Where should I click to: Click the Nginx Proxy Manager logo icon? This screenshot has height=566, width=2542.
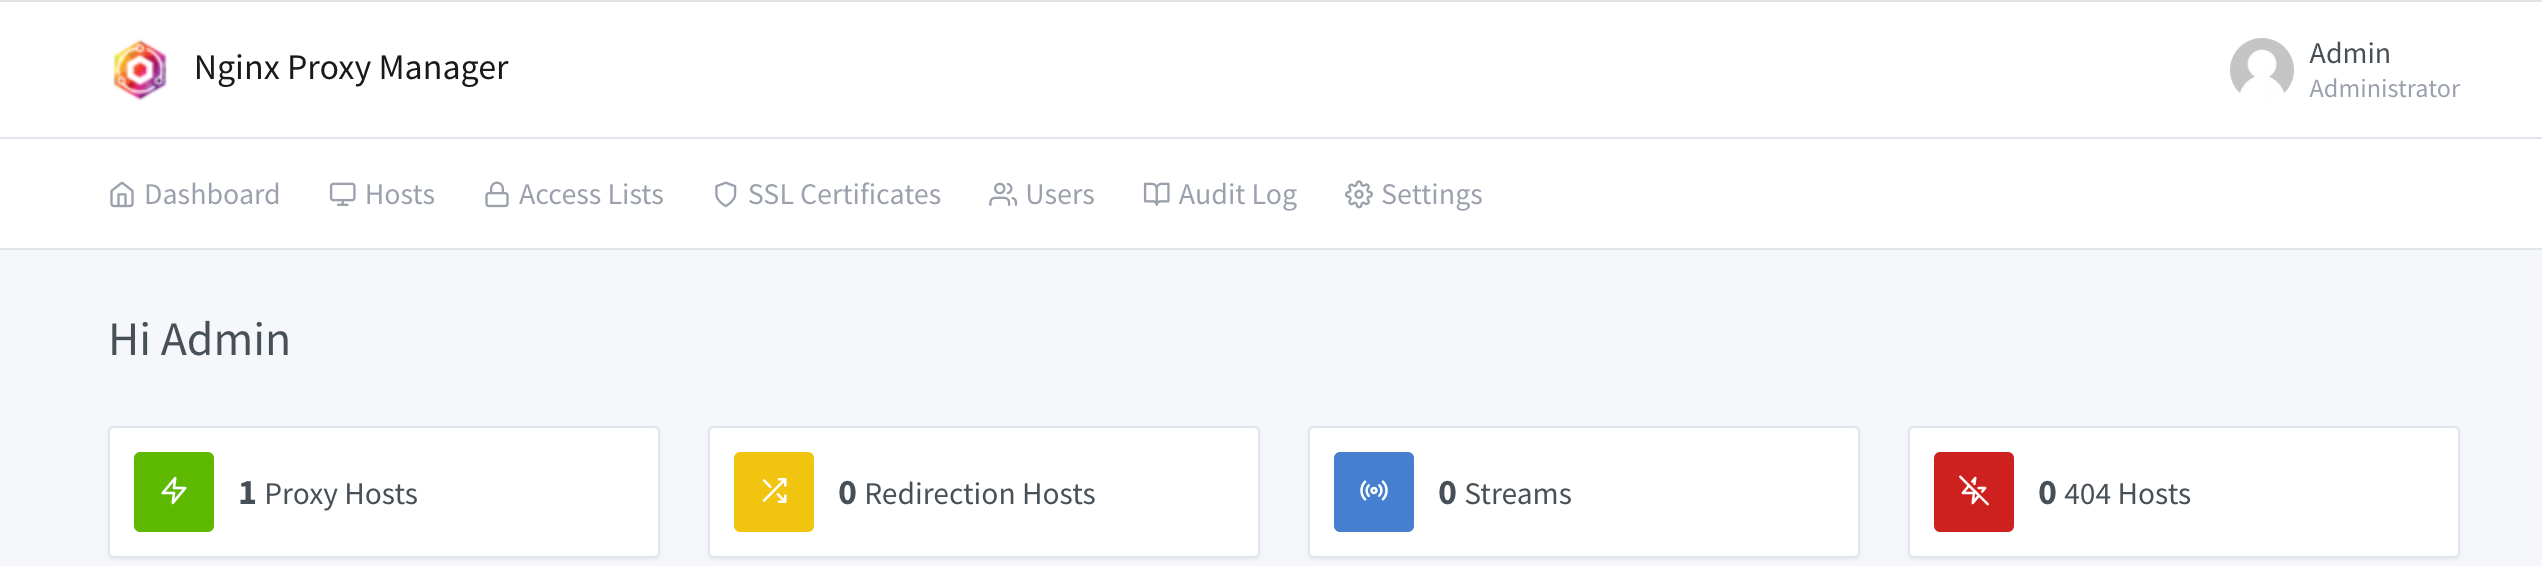tap(140, 69)
